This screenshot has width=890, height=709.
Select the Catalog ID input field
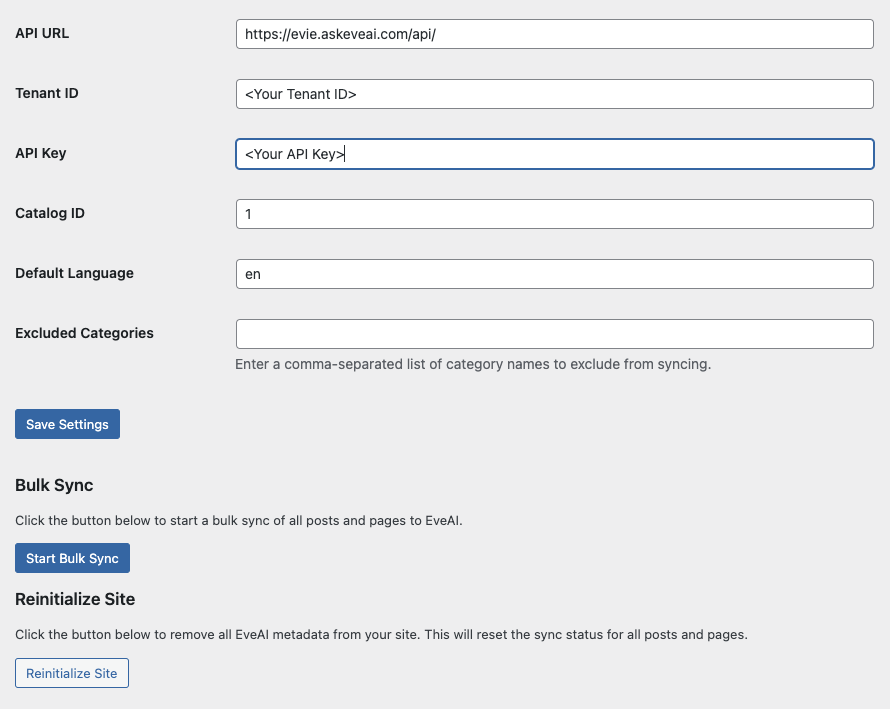point(554,214)
